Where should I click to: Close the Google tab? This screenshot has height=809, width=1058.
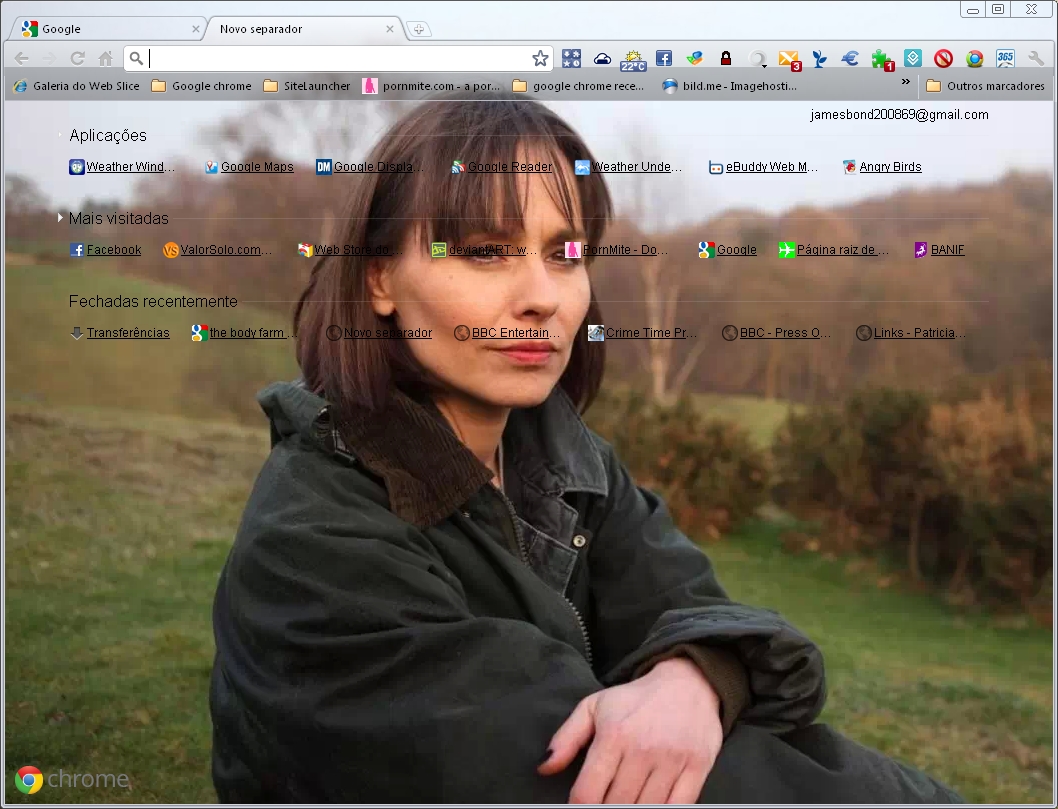tap(196, 29)
